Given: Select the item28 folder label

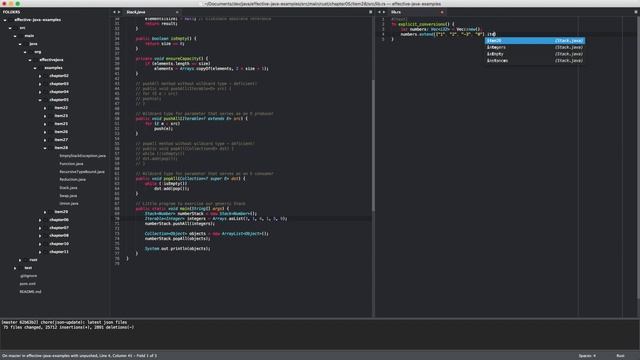Looking at the screenshot, I should (x=61, y=148).
